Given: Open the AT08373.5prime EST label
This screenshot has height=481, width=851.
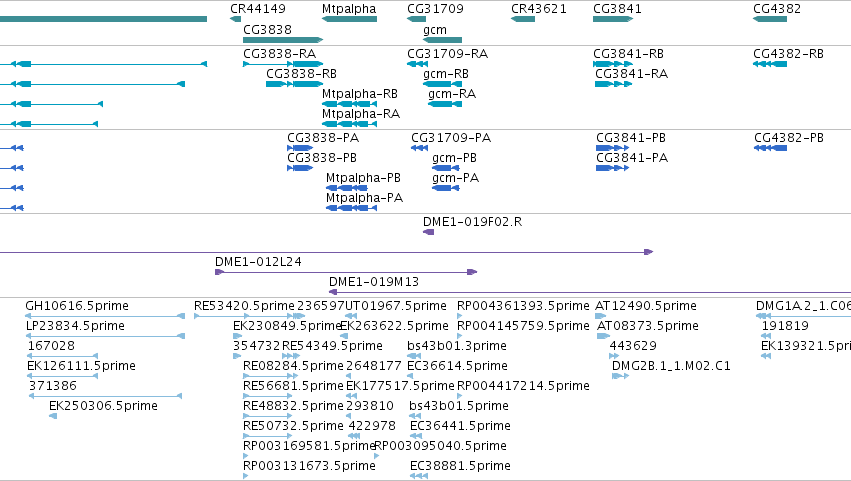Looking at the screenshot, I should (x=647, y=326).
